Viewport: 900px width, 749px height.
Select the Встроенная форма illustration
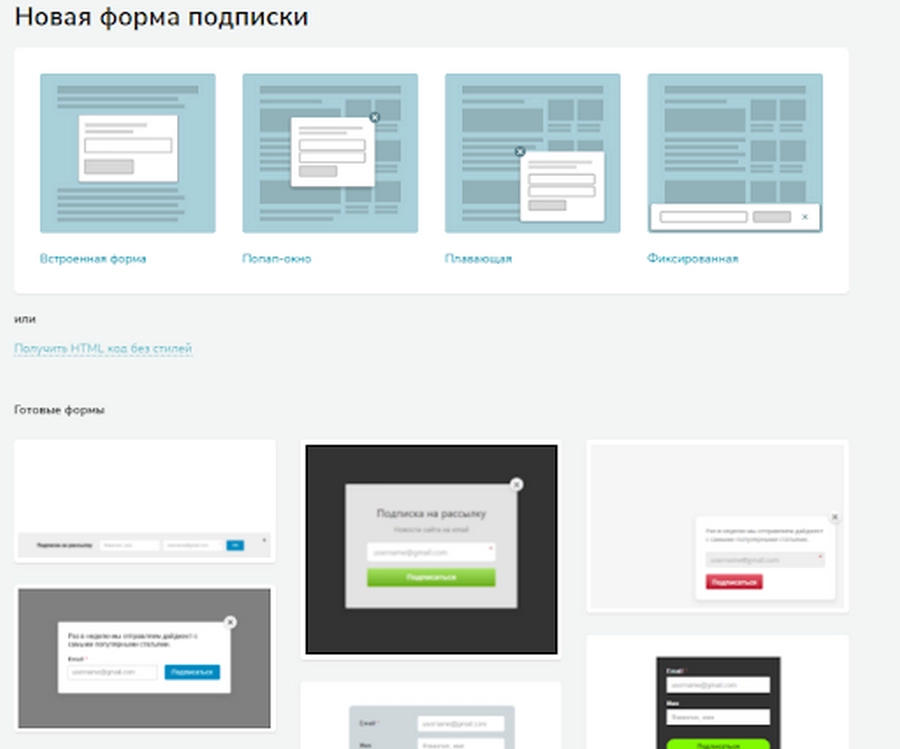(x=127, y=153)
